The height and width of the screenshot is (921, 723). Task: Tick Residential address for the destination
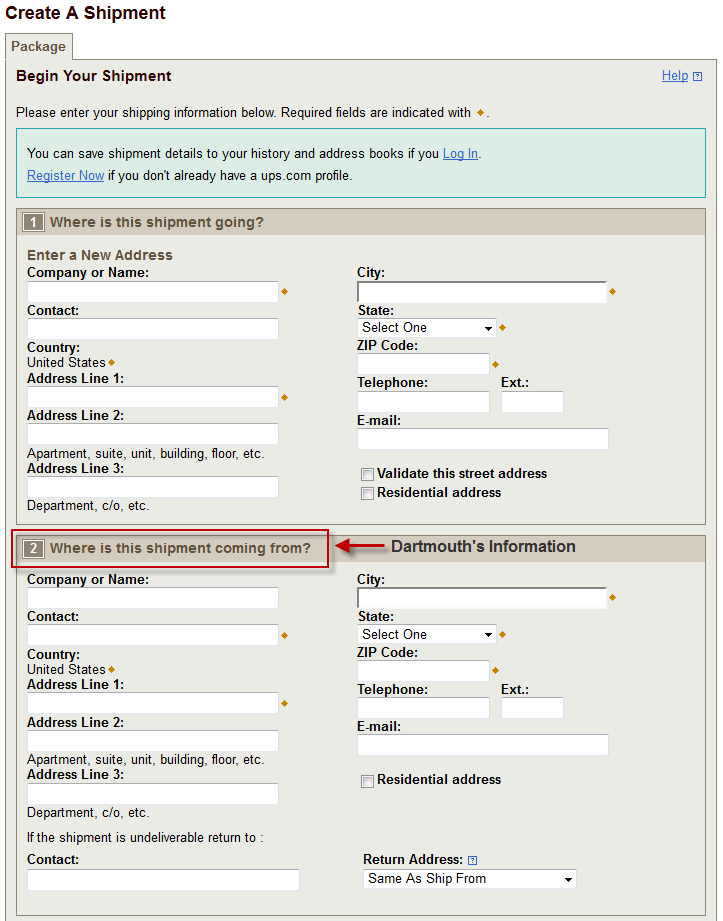[x=368, y=493]
